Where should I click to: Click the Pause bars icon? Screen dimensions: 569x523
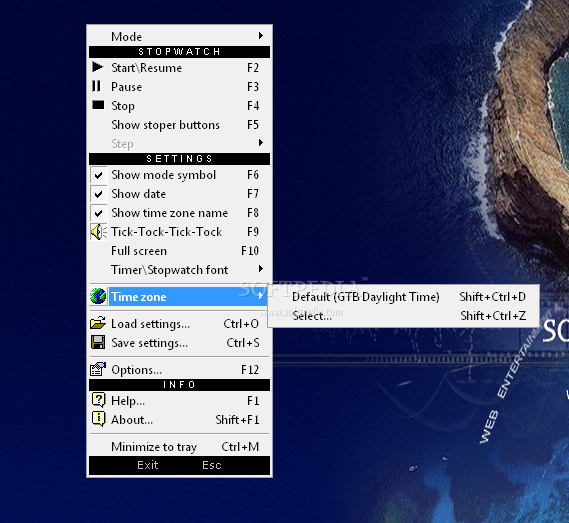tap(97, 86)
